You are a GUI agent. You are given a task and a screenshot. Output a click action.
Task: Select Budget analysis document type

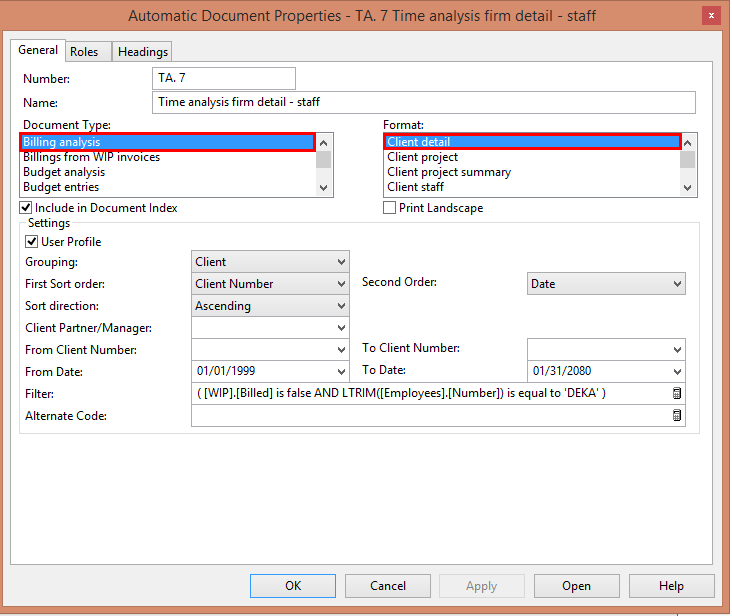pos(168,172)
